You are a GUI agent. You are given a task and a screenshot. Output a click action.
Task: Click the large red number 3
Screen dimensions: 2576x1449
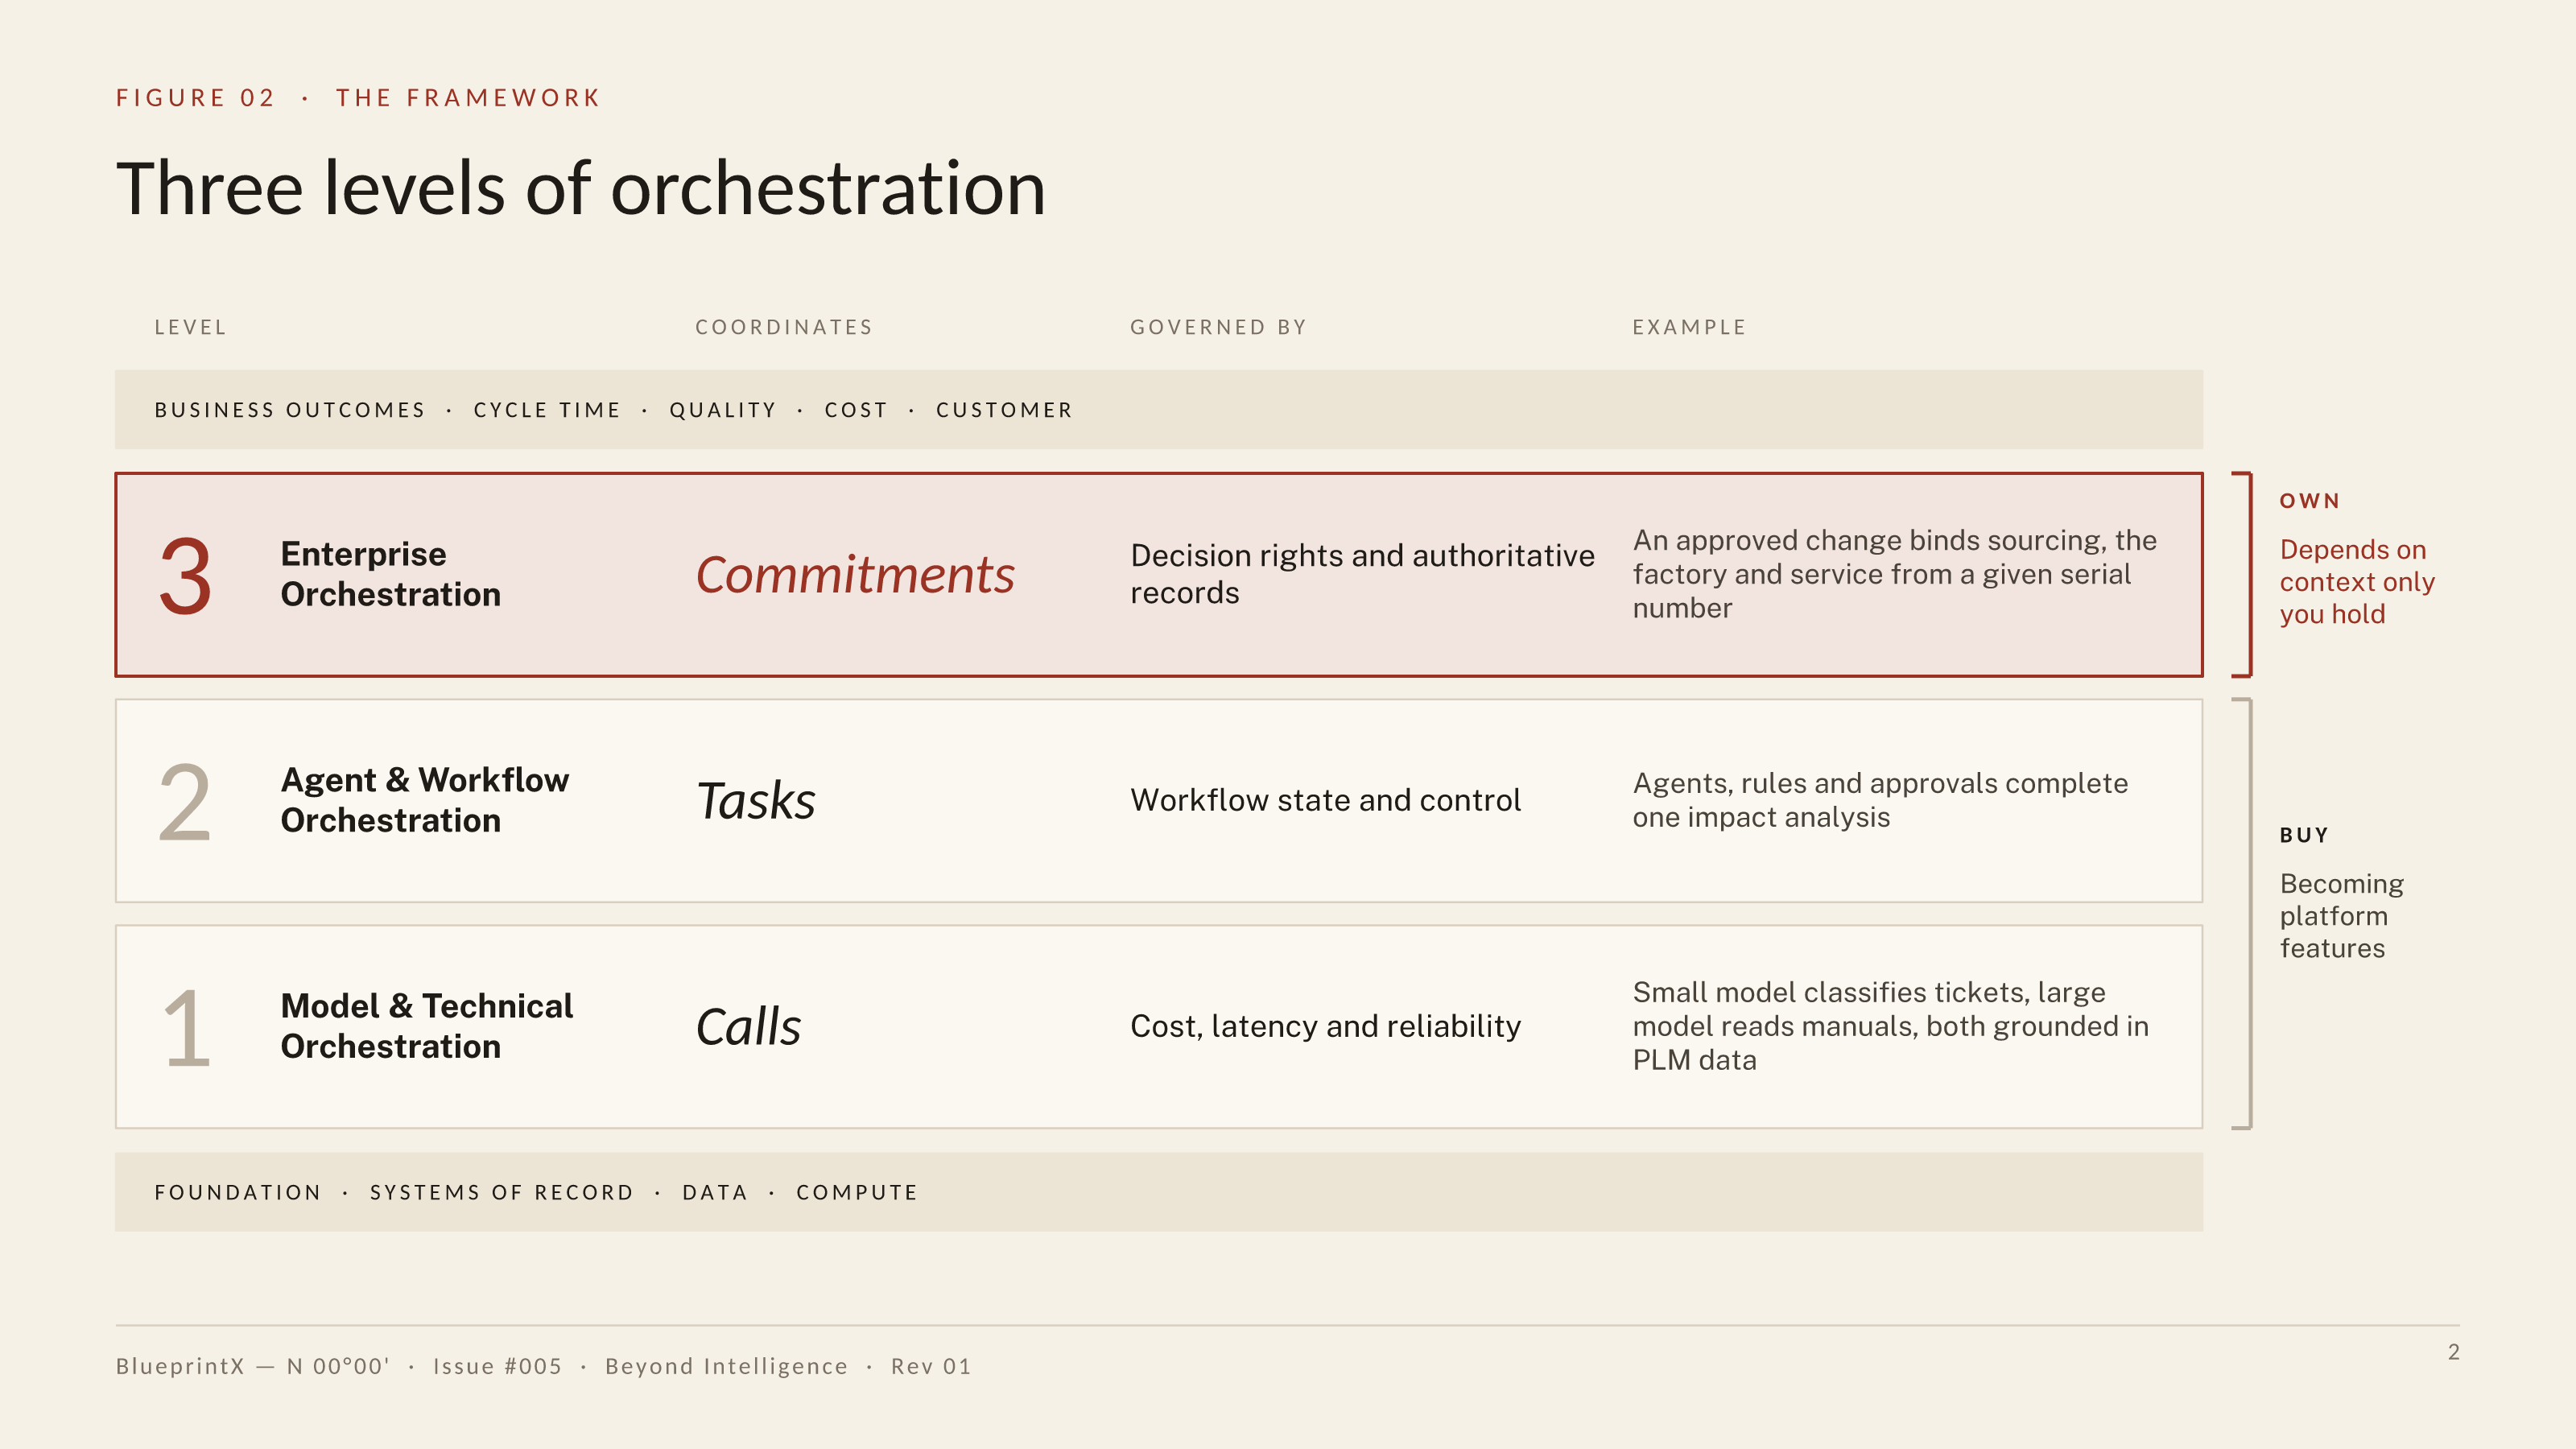pyautogui.click(x=186, y=576)
